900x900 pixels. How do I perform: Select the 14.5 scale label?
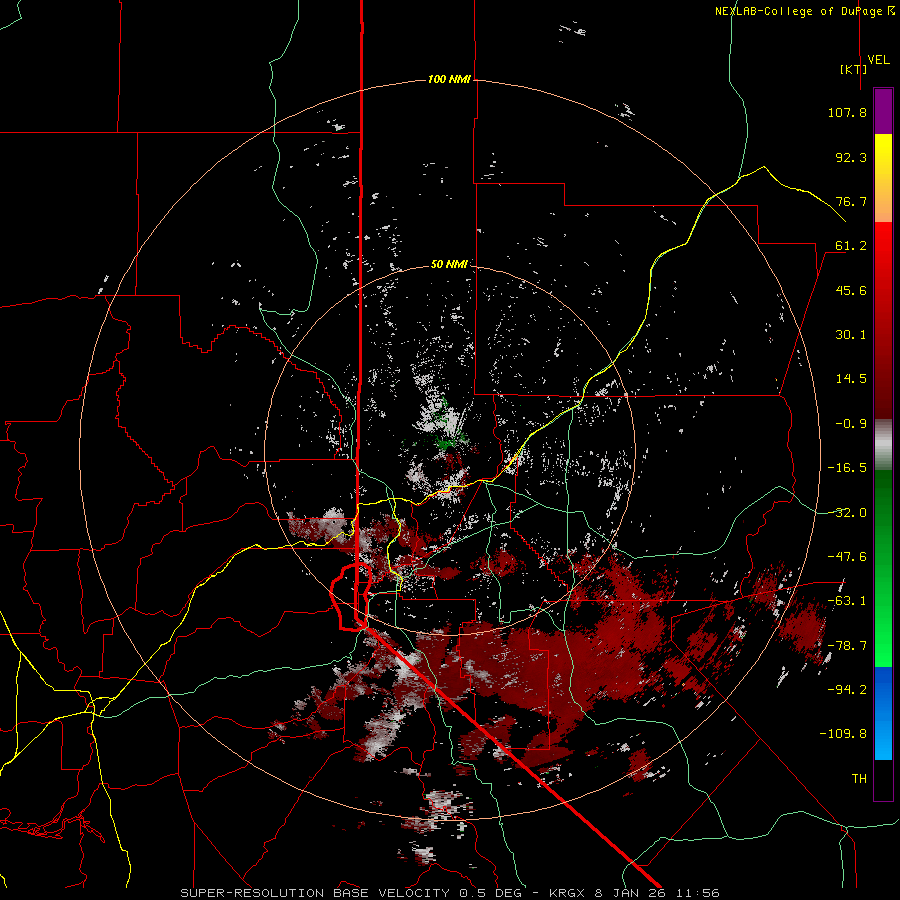point(851,379)
